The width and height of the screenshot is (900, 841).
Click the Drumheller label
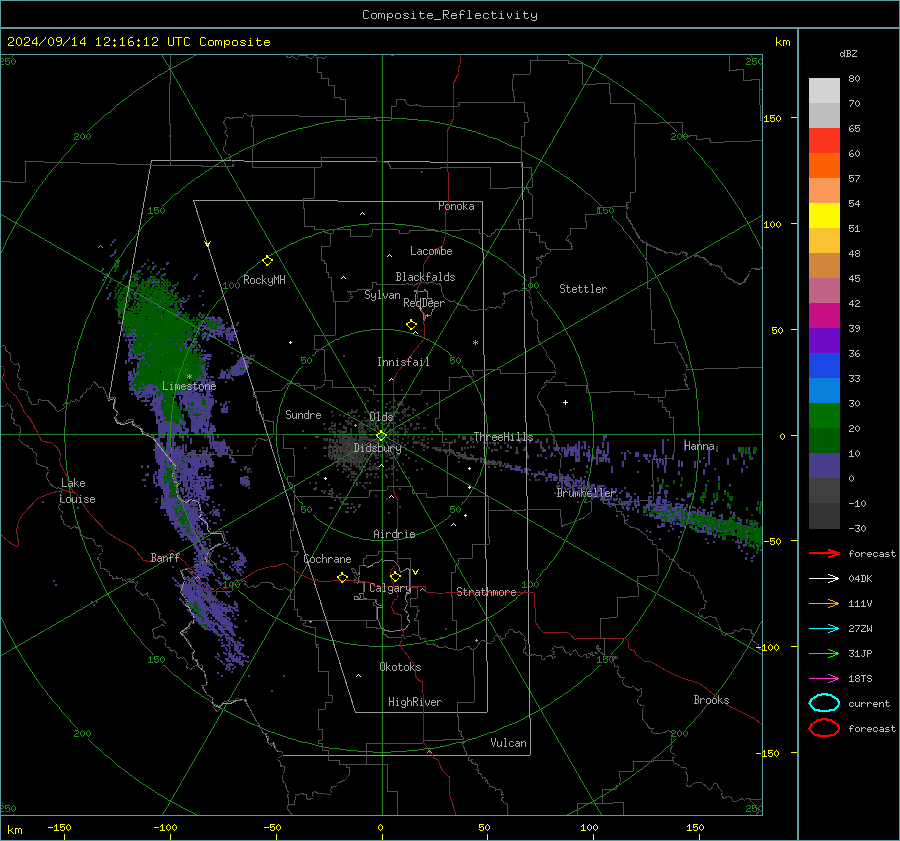[x=586, y=493]
